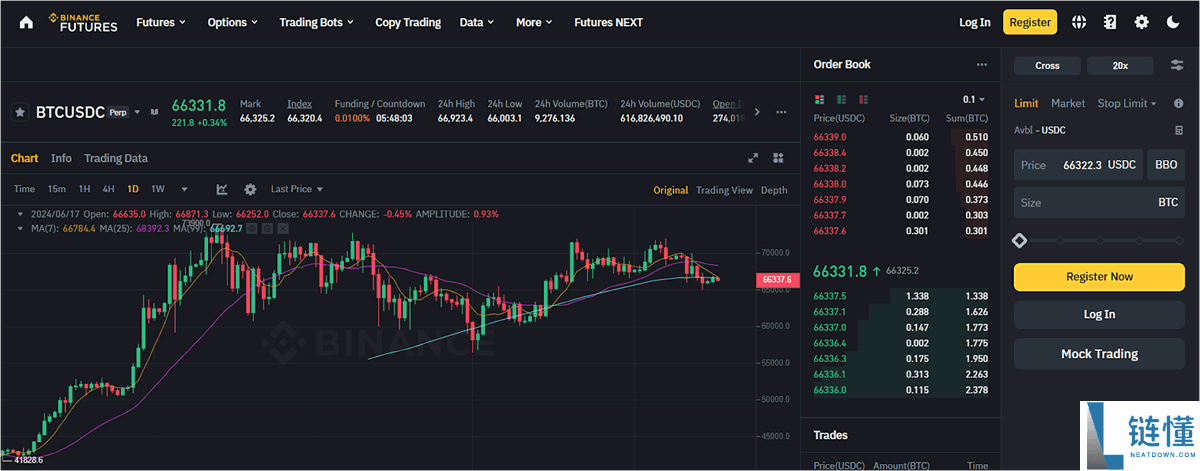Image resolution: width=1200 pixels, height=471 pixels.
Task: Open the chart settings gear icon
Action: coord(250,189)
